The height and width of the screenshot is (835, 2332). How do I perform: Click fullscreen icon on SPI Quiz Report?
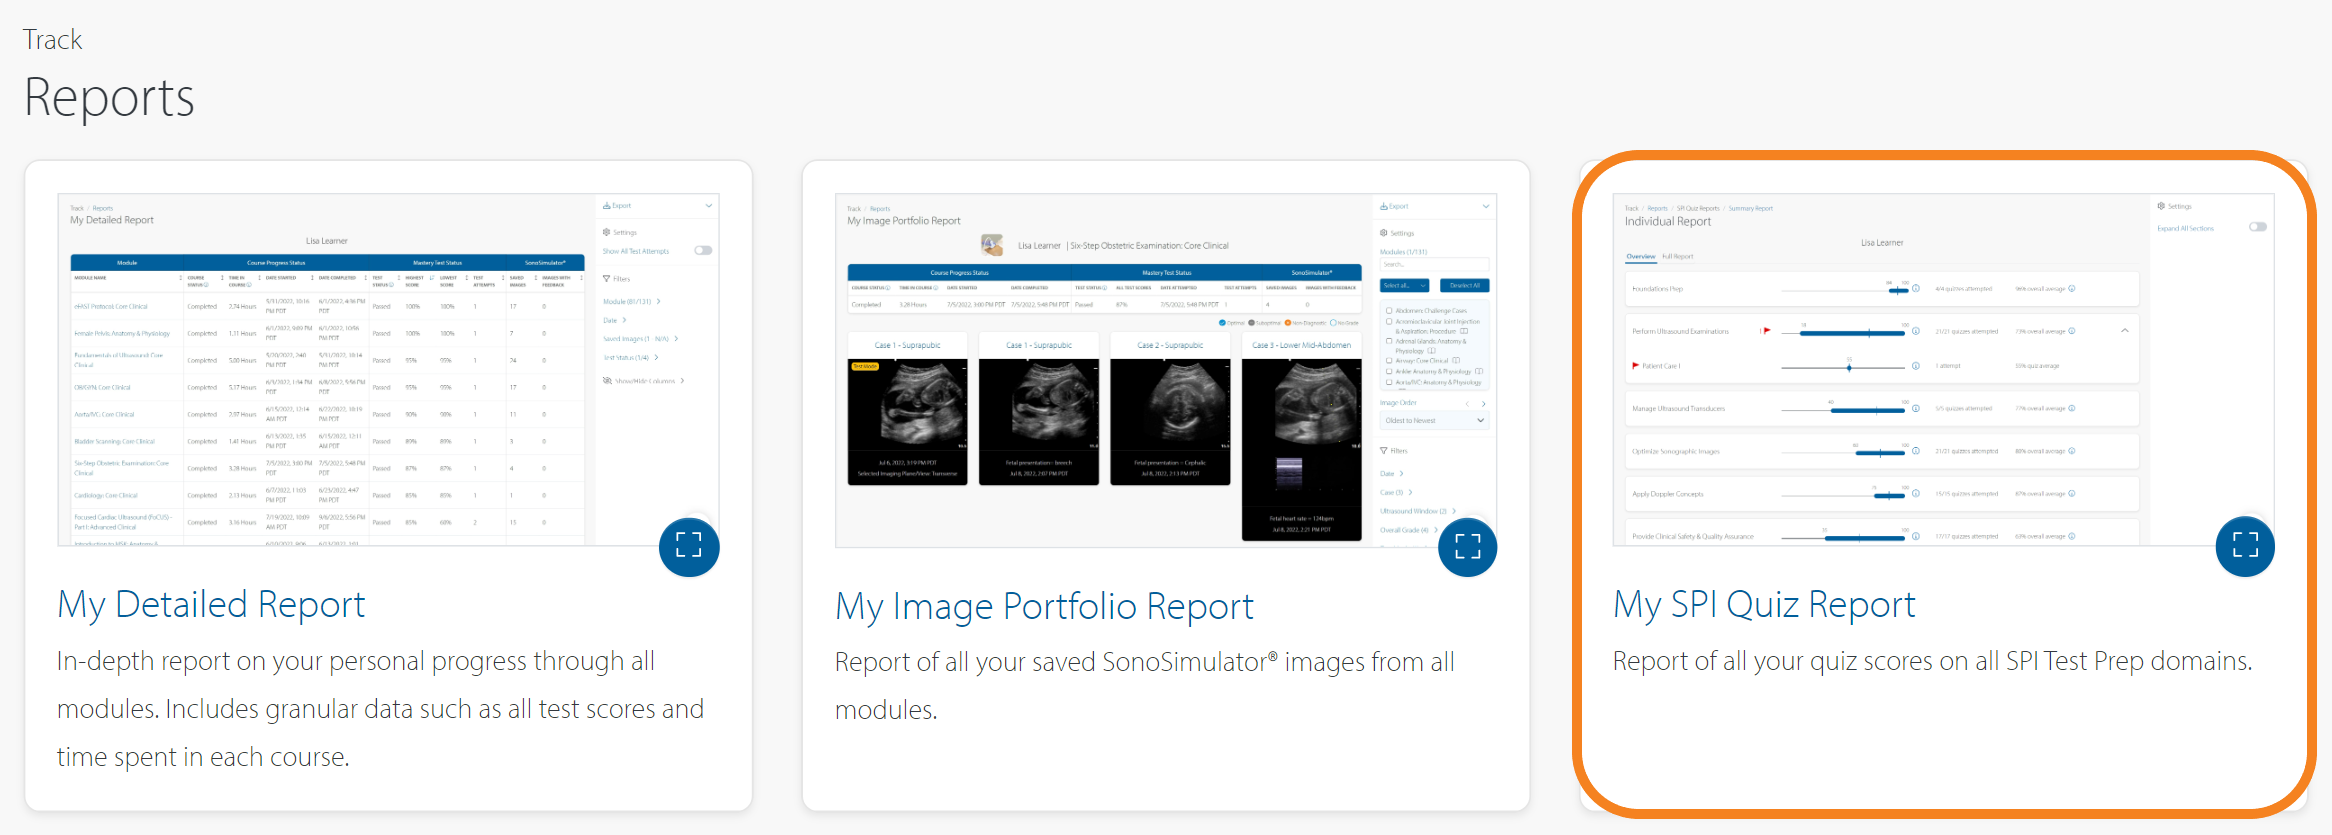(2245, 546)
